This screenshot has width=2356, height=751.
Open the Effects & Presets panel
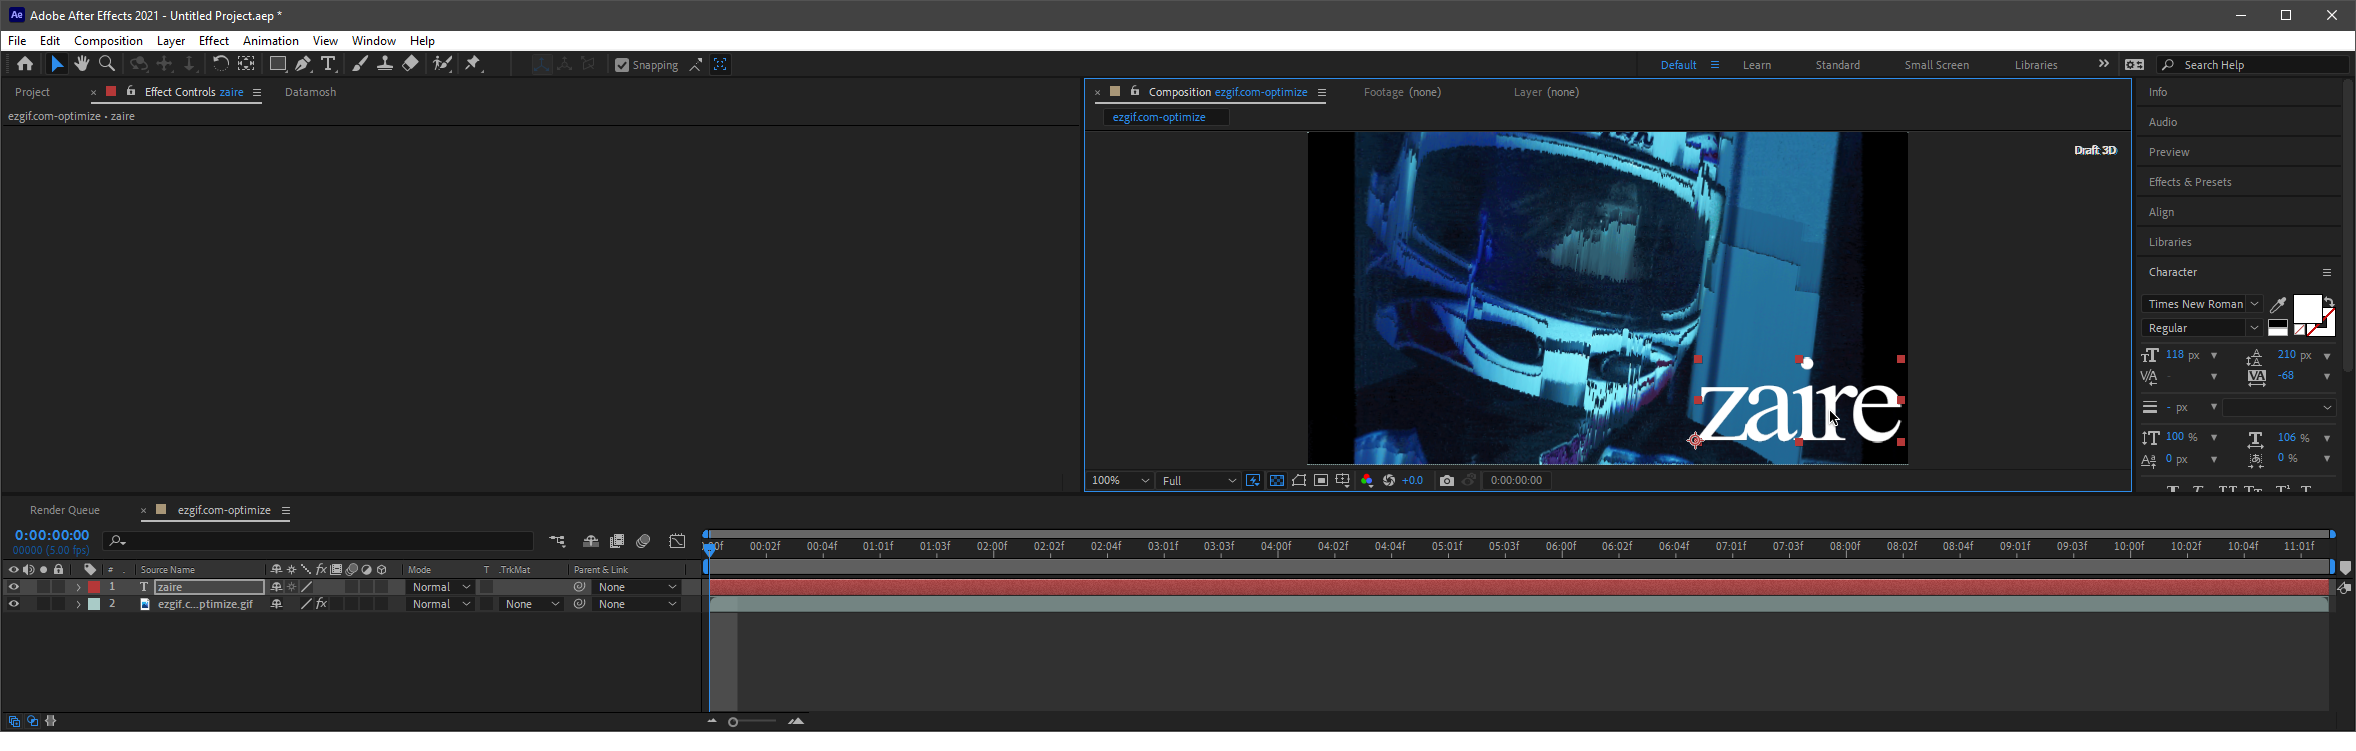point(2190,182)
